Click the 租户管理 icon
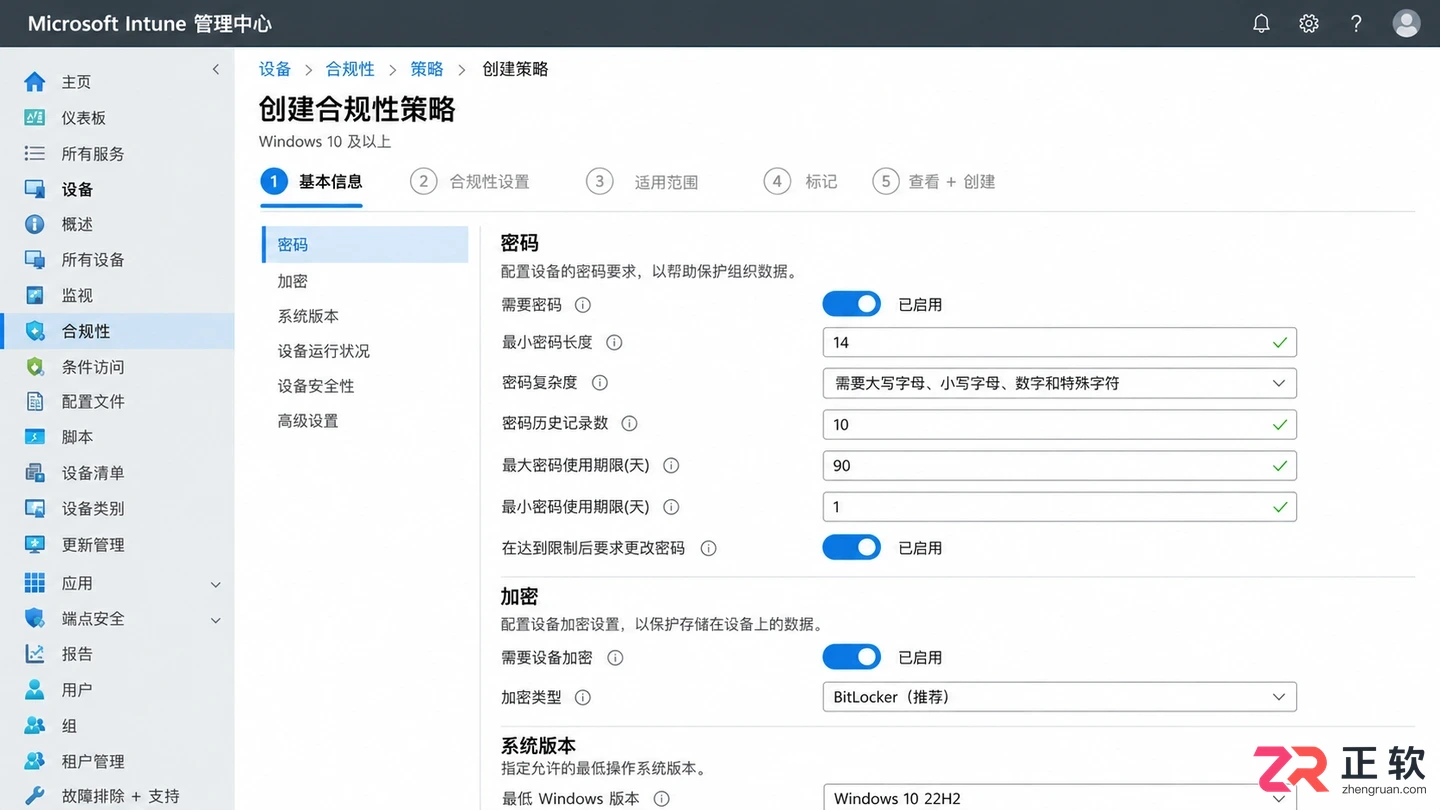Image resolution: width=1440 pixels, height=810 pixels. 35,761
